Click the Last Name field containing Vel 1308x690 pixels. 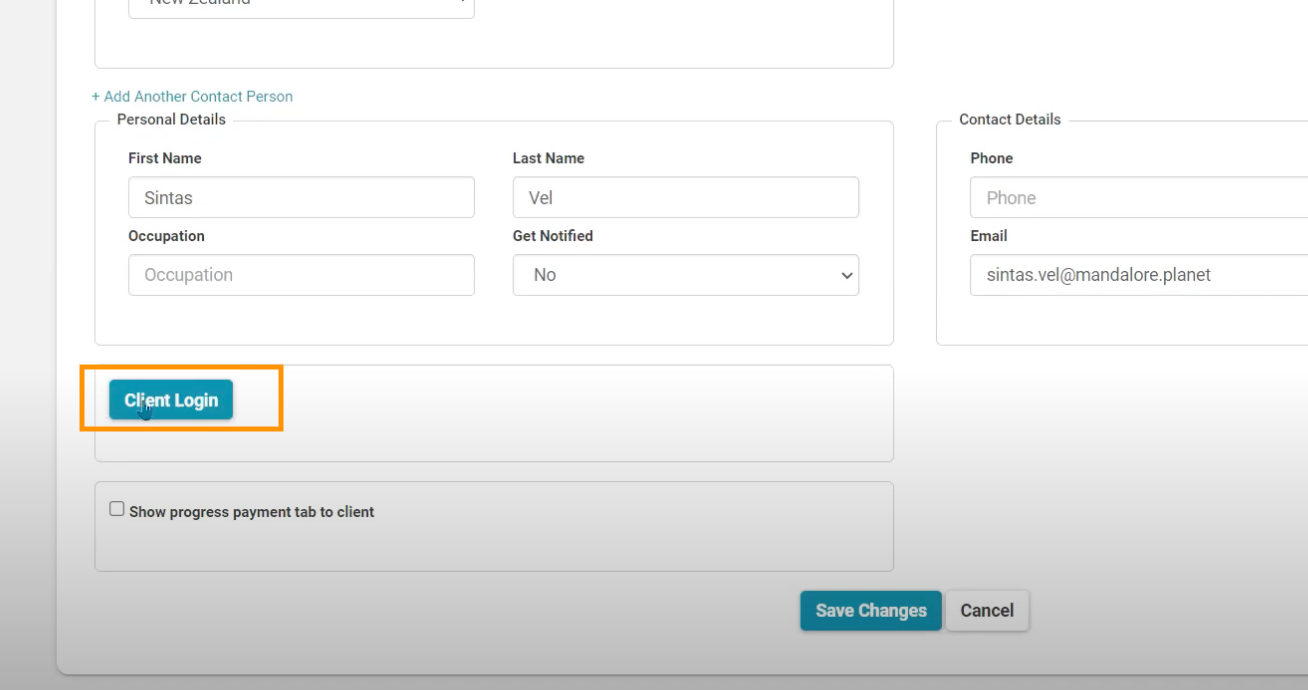(685, 198)
